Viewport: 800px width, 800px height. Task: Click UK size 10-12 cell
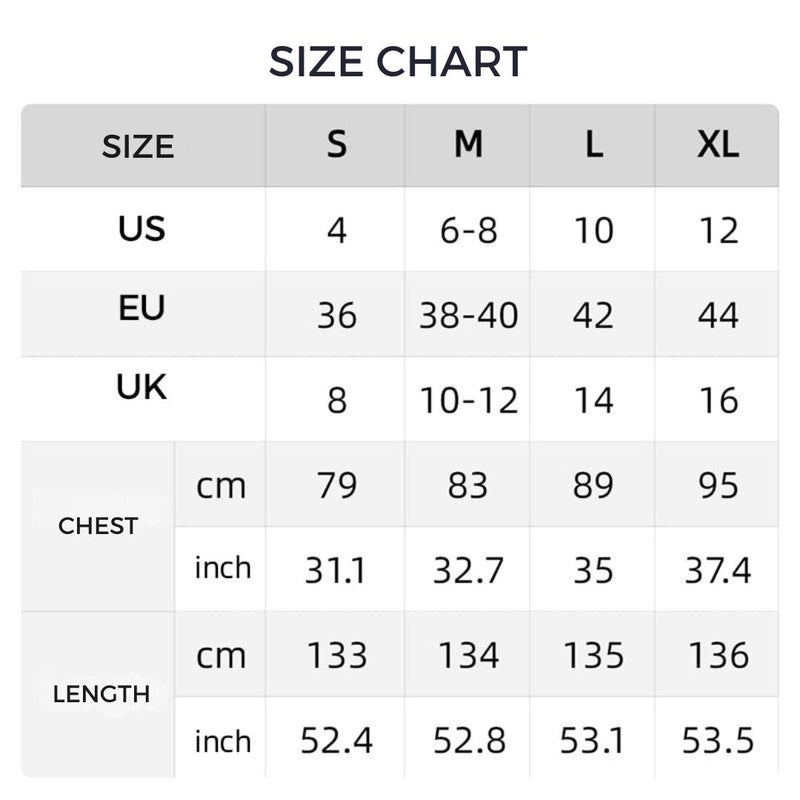[x=468, y=401]
